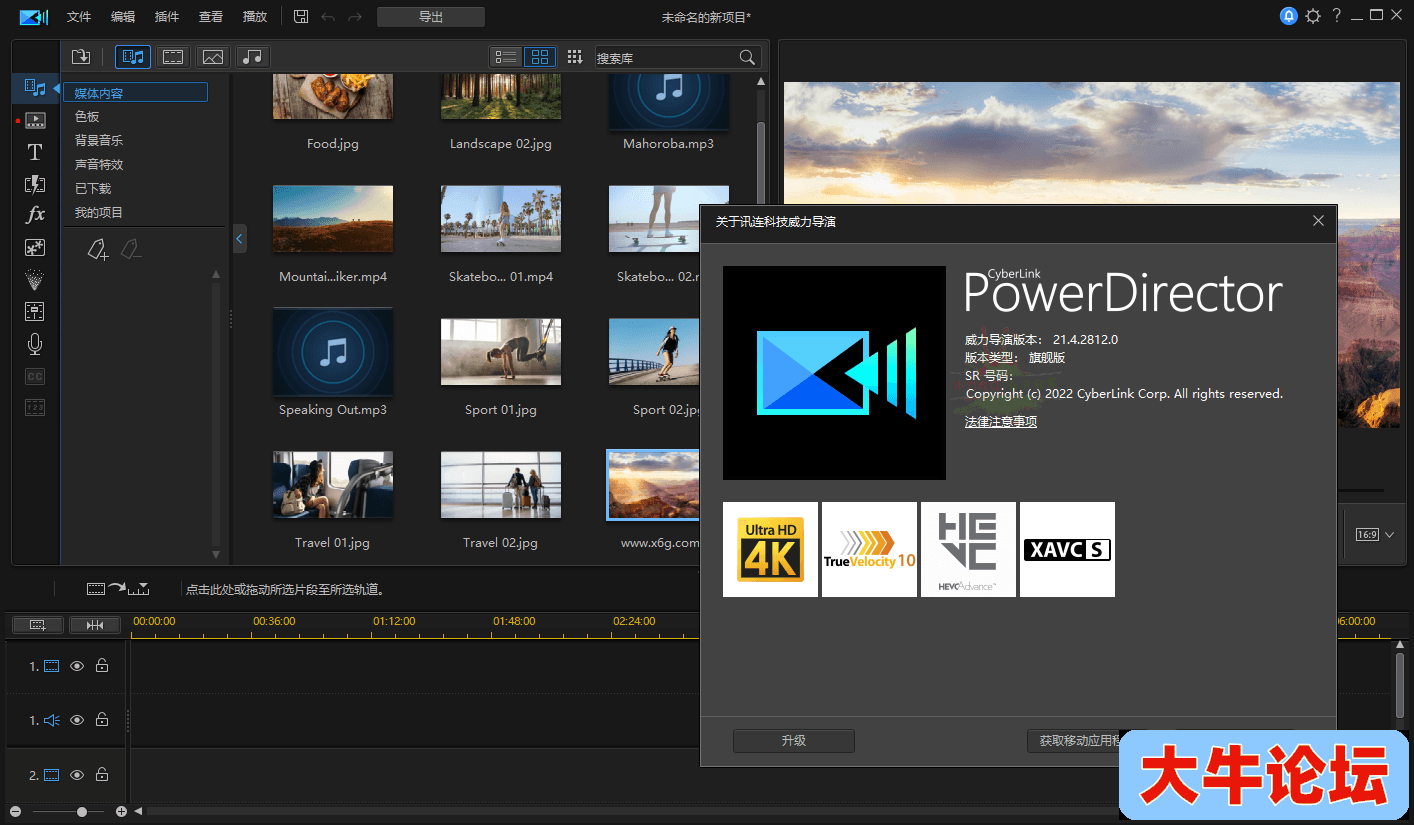Viewport: 1414px width, 825px height.
Task: Open the 文件 menu
Action: [79, 17]
